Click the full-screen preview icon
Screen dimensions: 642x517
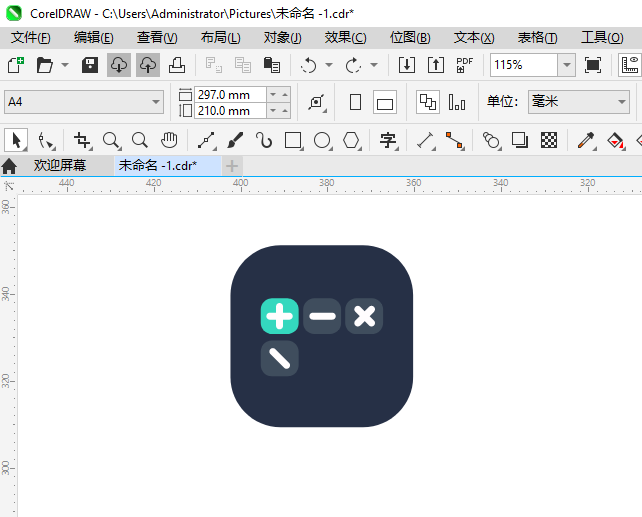(x=593, y=65)
